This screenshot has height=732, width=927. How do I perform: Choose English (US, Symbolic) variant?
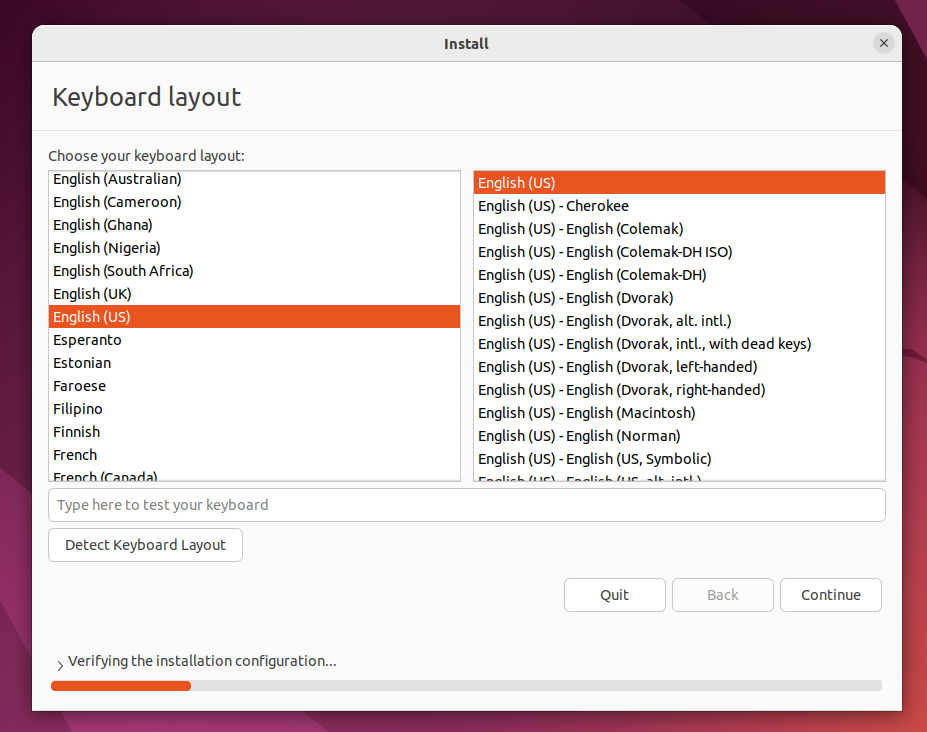[x=679, y=459]
